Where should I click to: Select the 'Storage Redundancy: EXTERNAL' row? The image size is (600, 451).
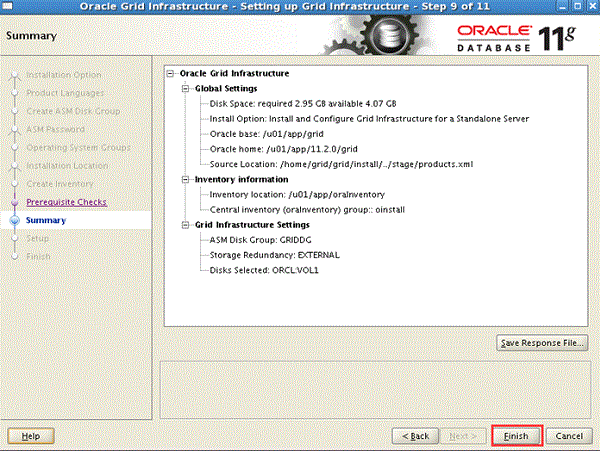(274, 255)
